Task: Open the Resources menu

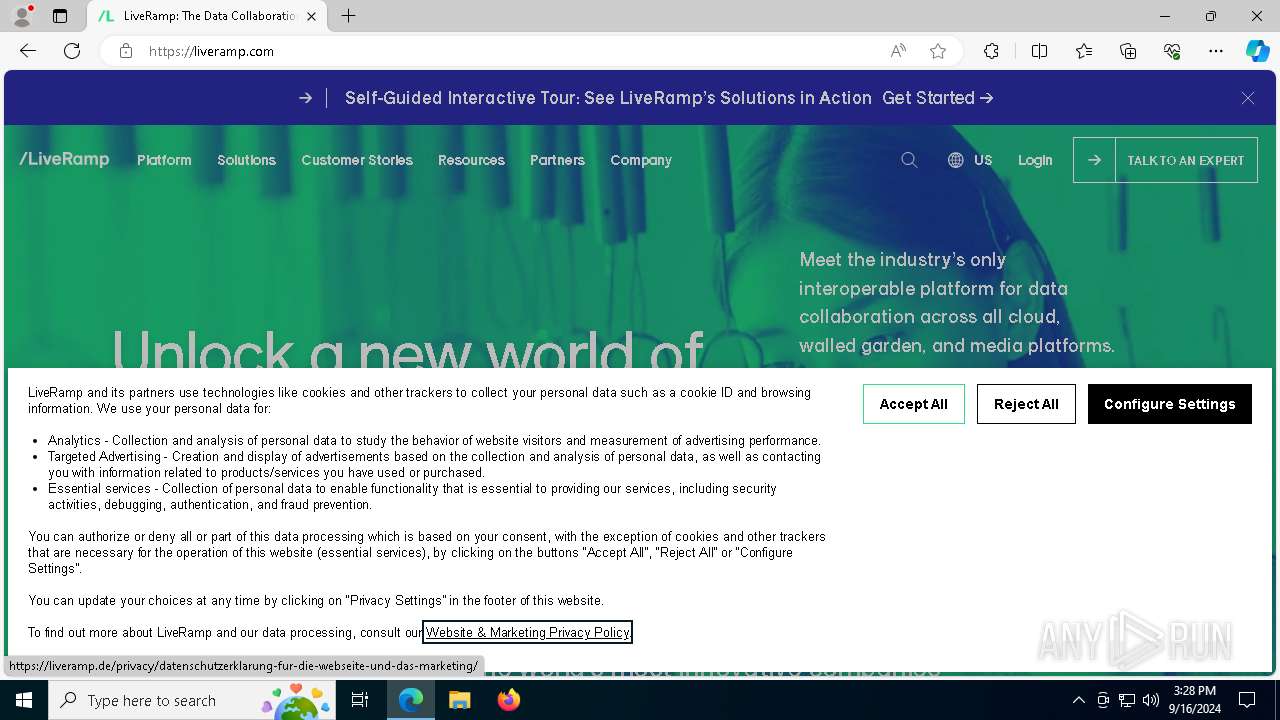Action: (471, 160)
